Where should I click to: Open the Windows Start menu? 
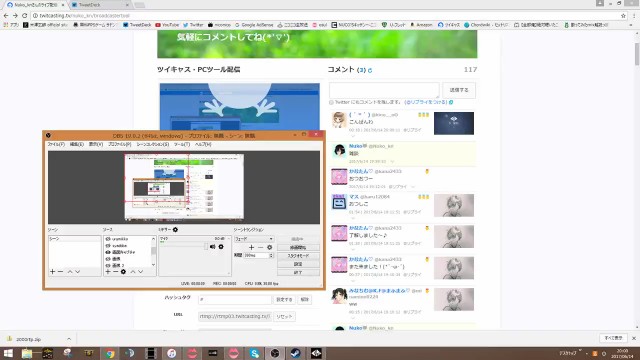[8, 353]
